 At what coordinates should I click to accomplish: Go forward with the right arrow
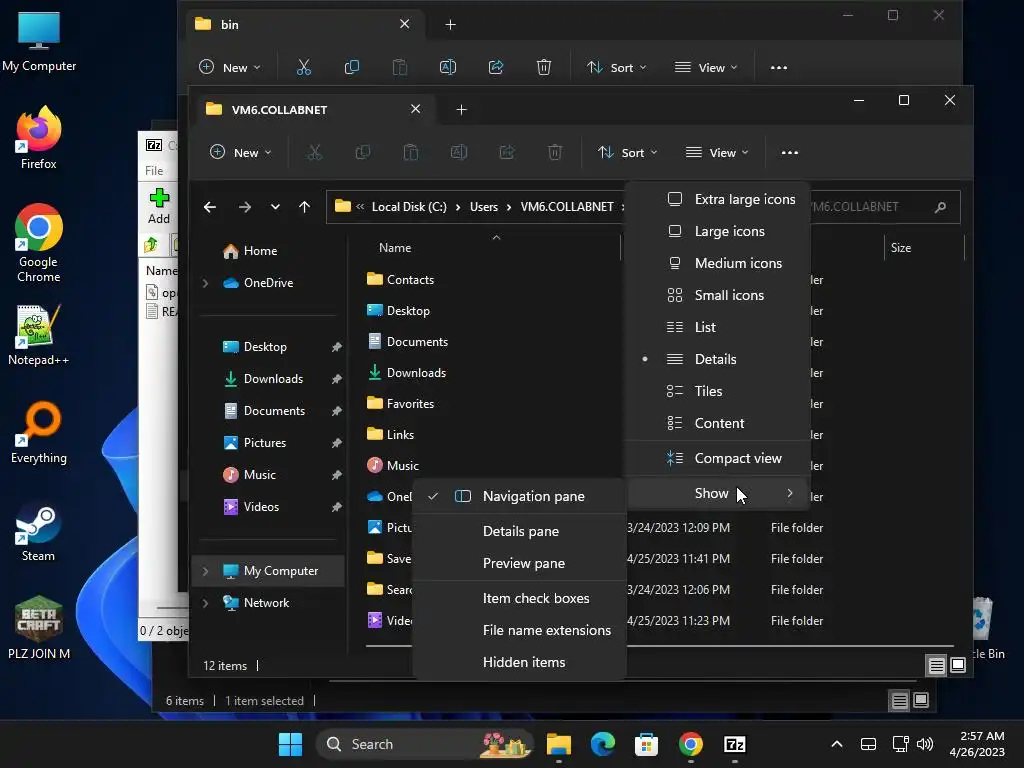coord(245,207)
